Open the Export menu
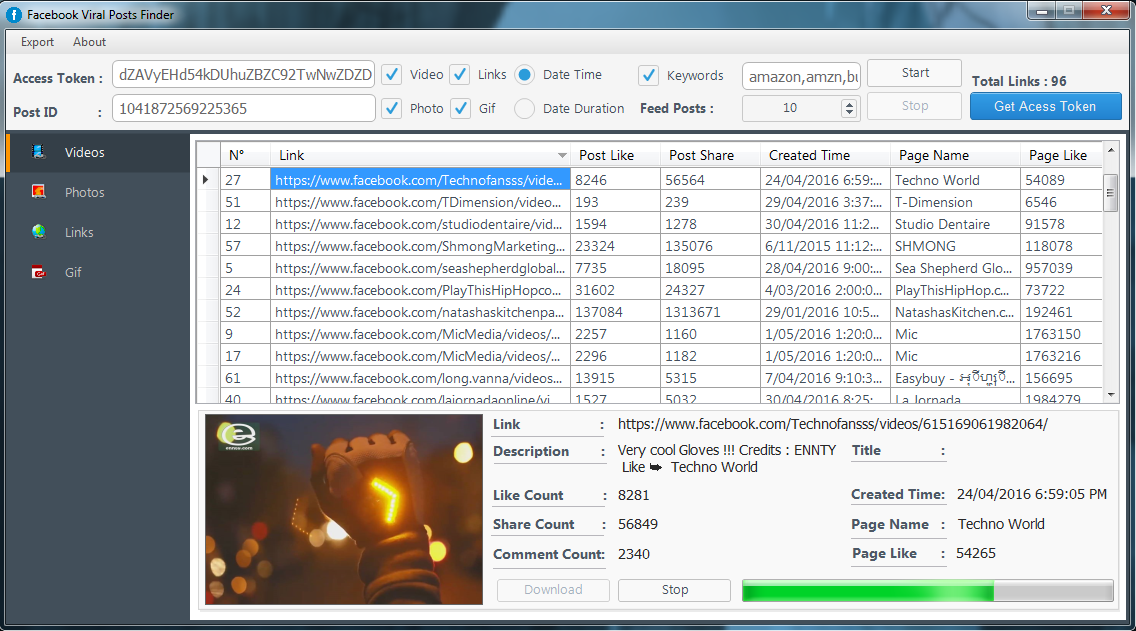Viewport: 1136px width, 631px height. tap(37, 42)
